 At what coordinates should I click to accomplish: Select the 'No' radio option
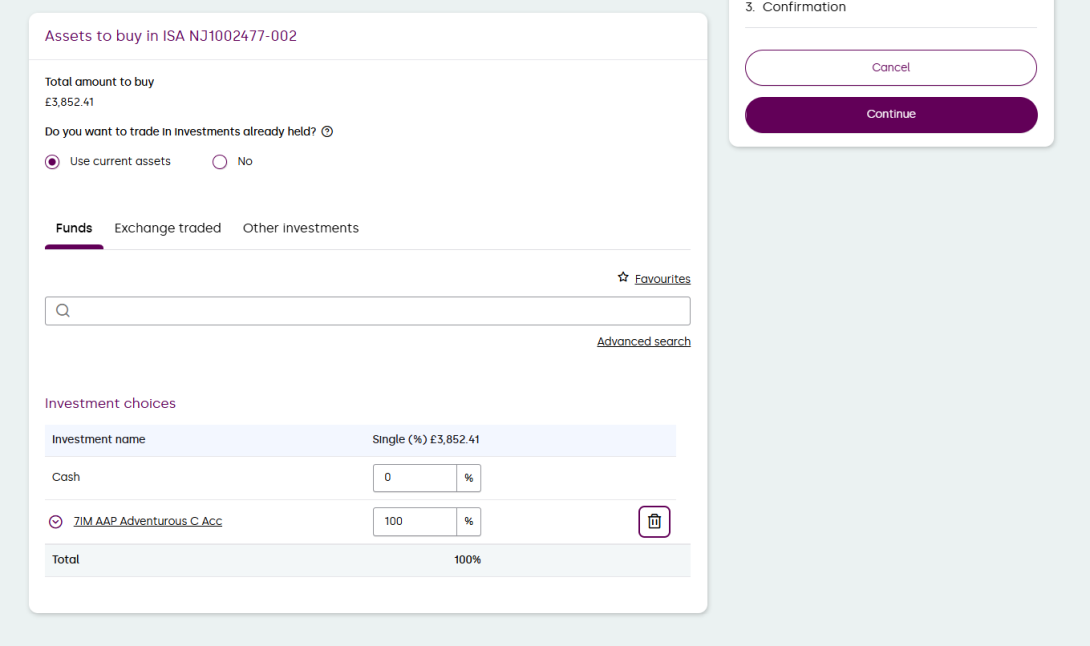coord(220,162)
